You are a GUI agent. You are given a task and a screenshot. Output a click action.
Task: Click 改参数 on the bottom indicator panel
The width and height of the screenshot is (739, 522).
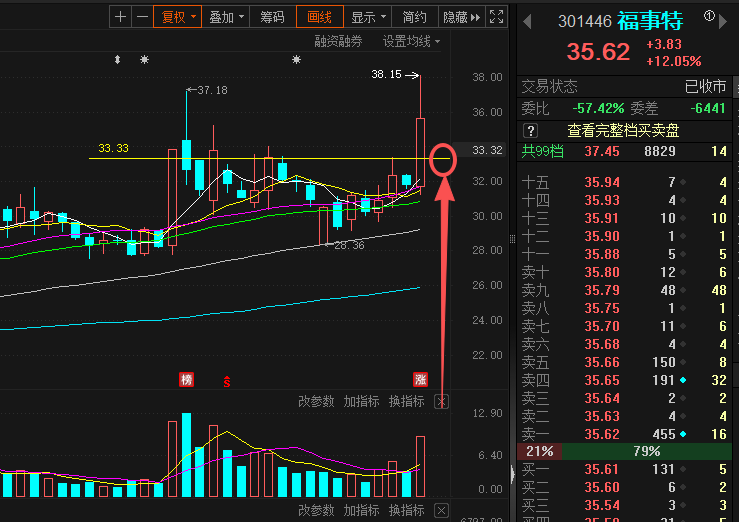316,510
